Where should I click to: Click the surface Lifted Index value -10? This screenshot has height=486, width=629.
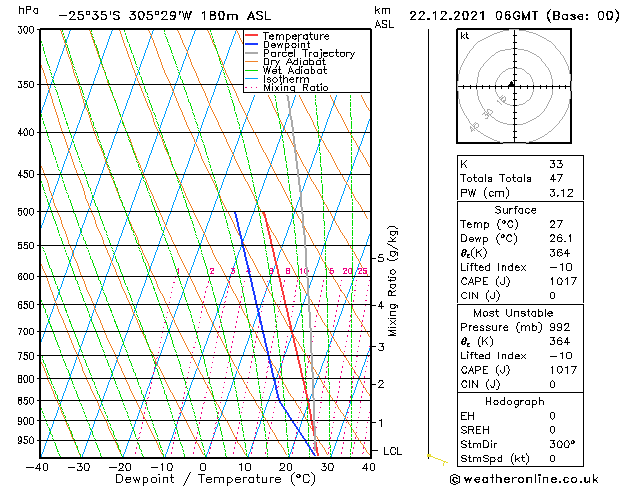pos(561,267)
